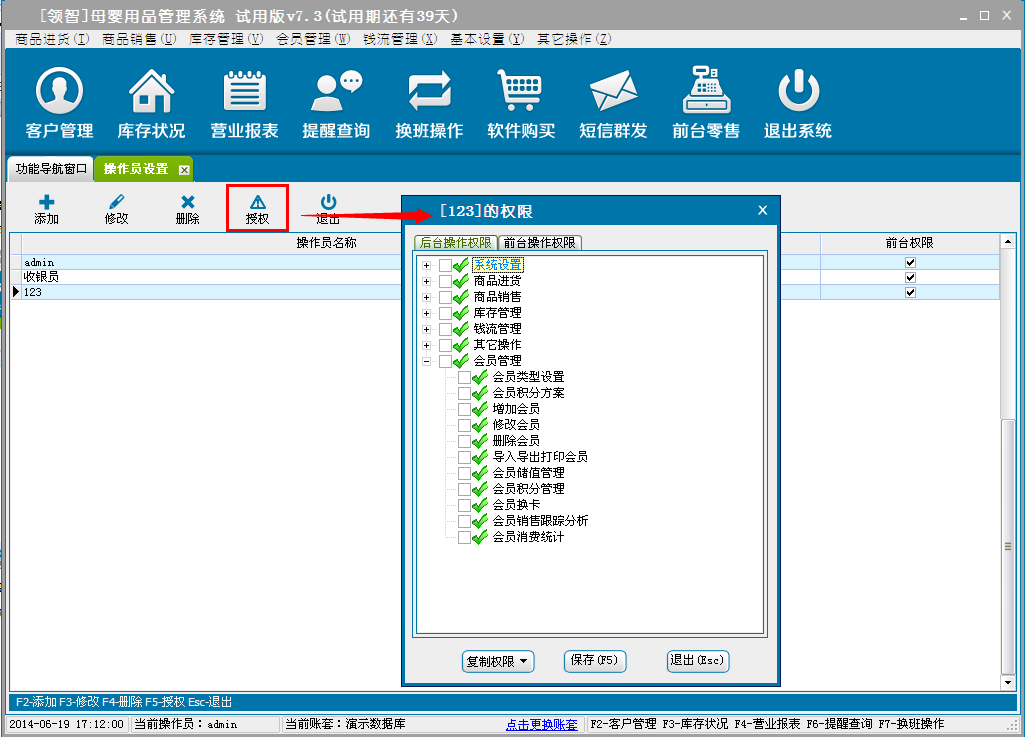Open 库存状况 inventory status house icon
Viewport: 1025px width, 737px height.
tap(151, 104)
